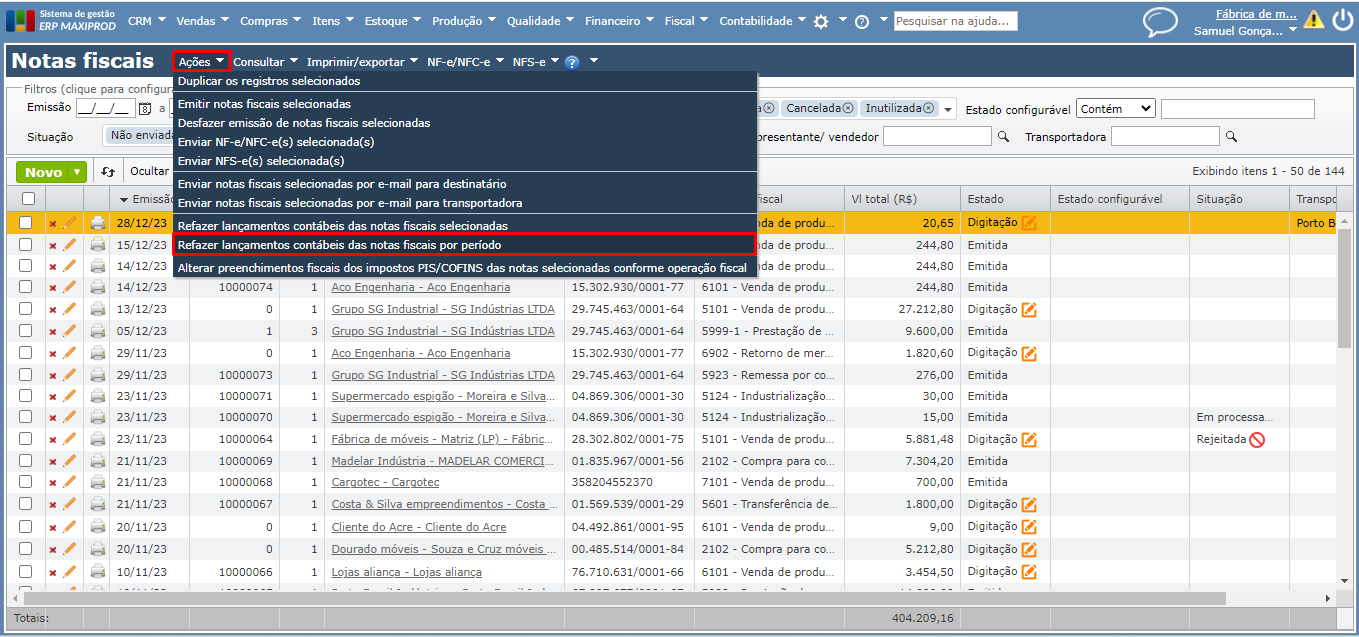
Task: Click search magnifier next to Transportadora field
Action: (x=1231, y=137)
